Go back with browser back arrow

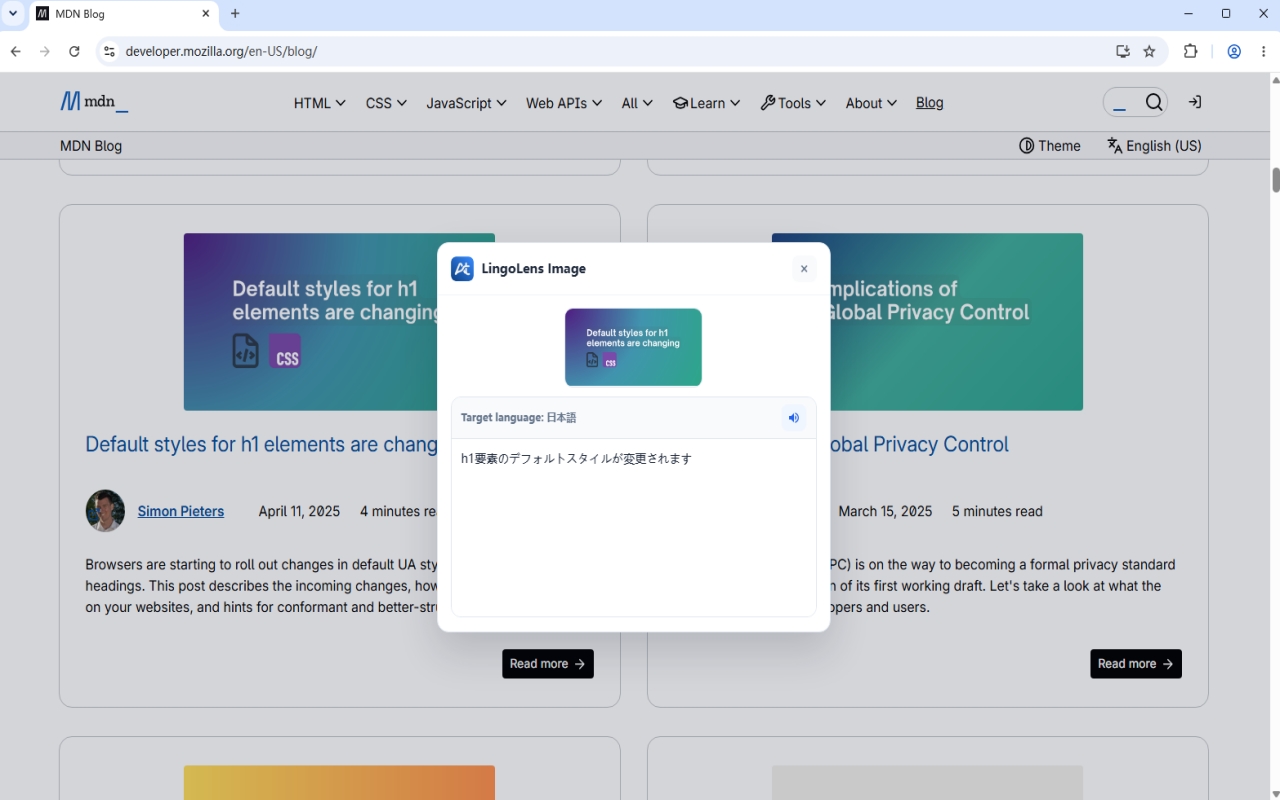[x=15, y=51]
